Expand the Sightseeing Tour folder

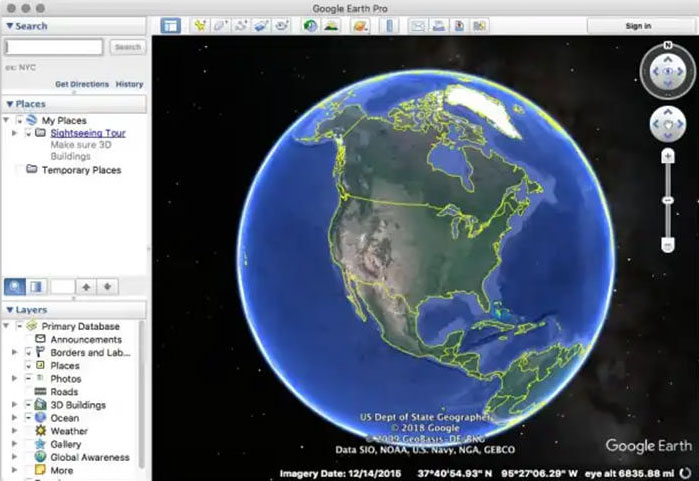click(14, 133)
